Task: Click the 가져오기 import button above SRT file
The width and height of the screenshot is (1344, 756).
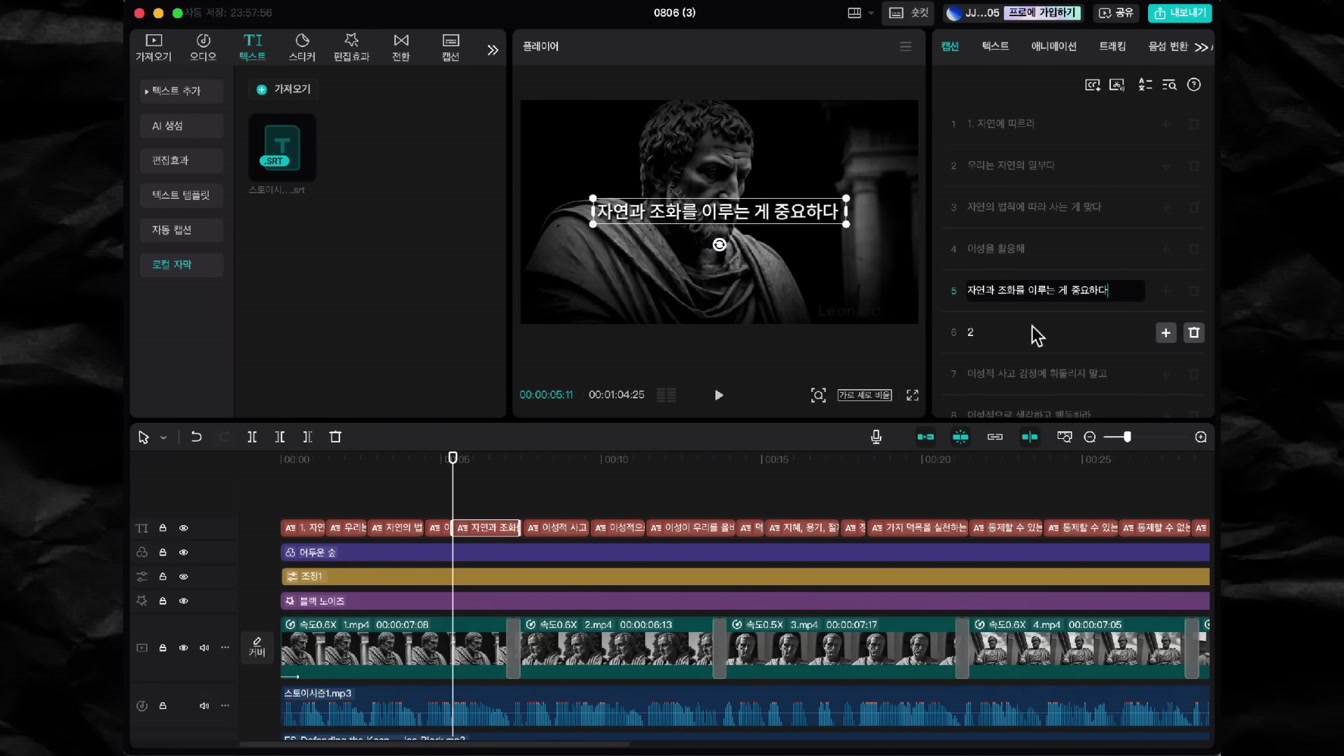Action: pos(283,89)
